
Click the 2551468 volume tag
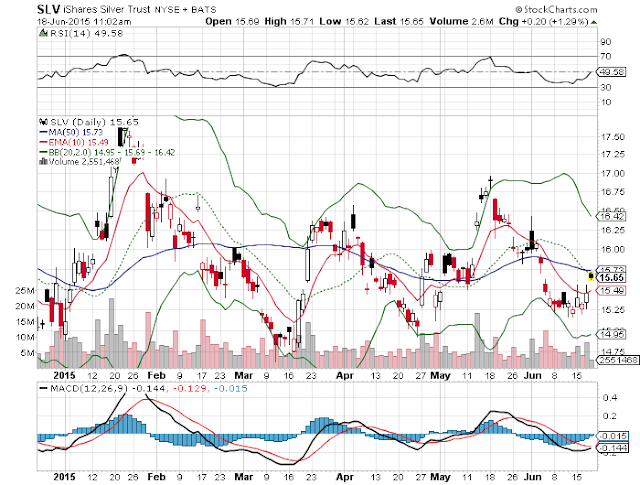(618, 360)
